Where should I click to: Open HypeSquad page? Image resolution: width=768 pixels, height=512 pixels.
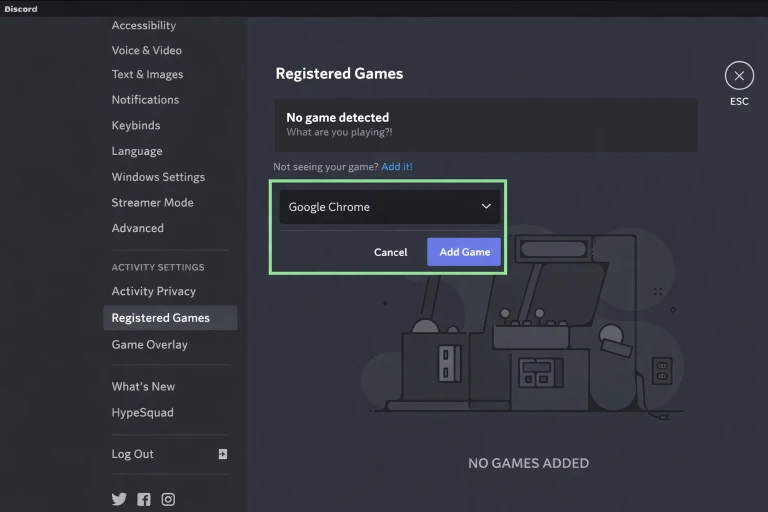143,413
